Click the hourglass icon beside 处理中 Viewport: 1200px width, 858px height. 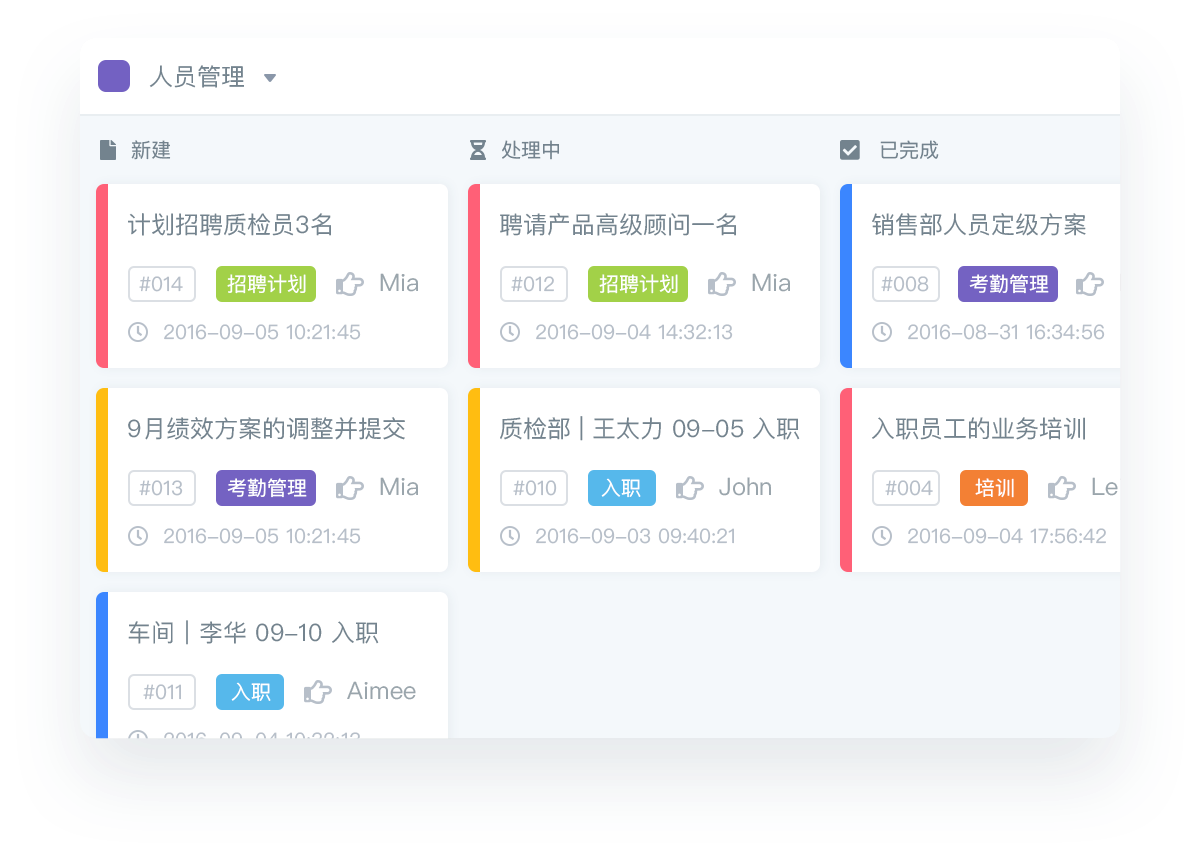tap(478, 150)
